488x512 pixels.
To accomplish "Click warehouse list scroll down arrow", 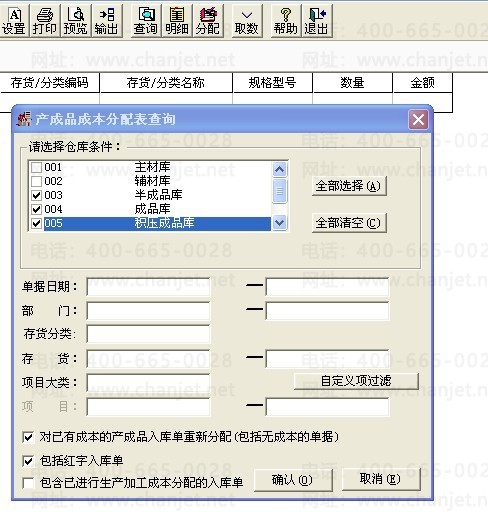I will (x=279, y=223).
